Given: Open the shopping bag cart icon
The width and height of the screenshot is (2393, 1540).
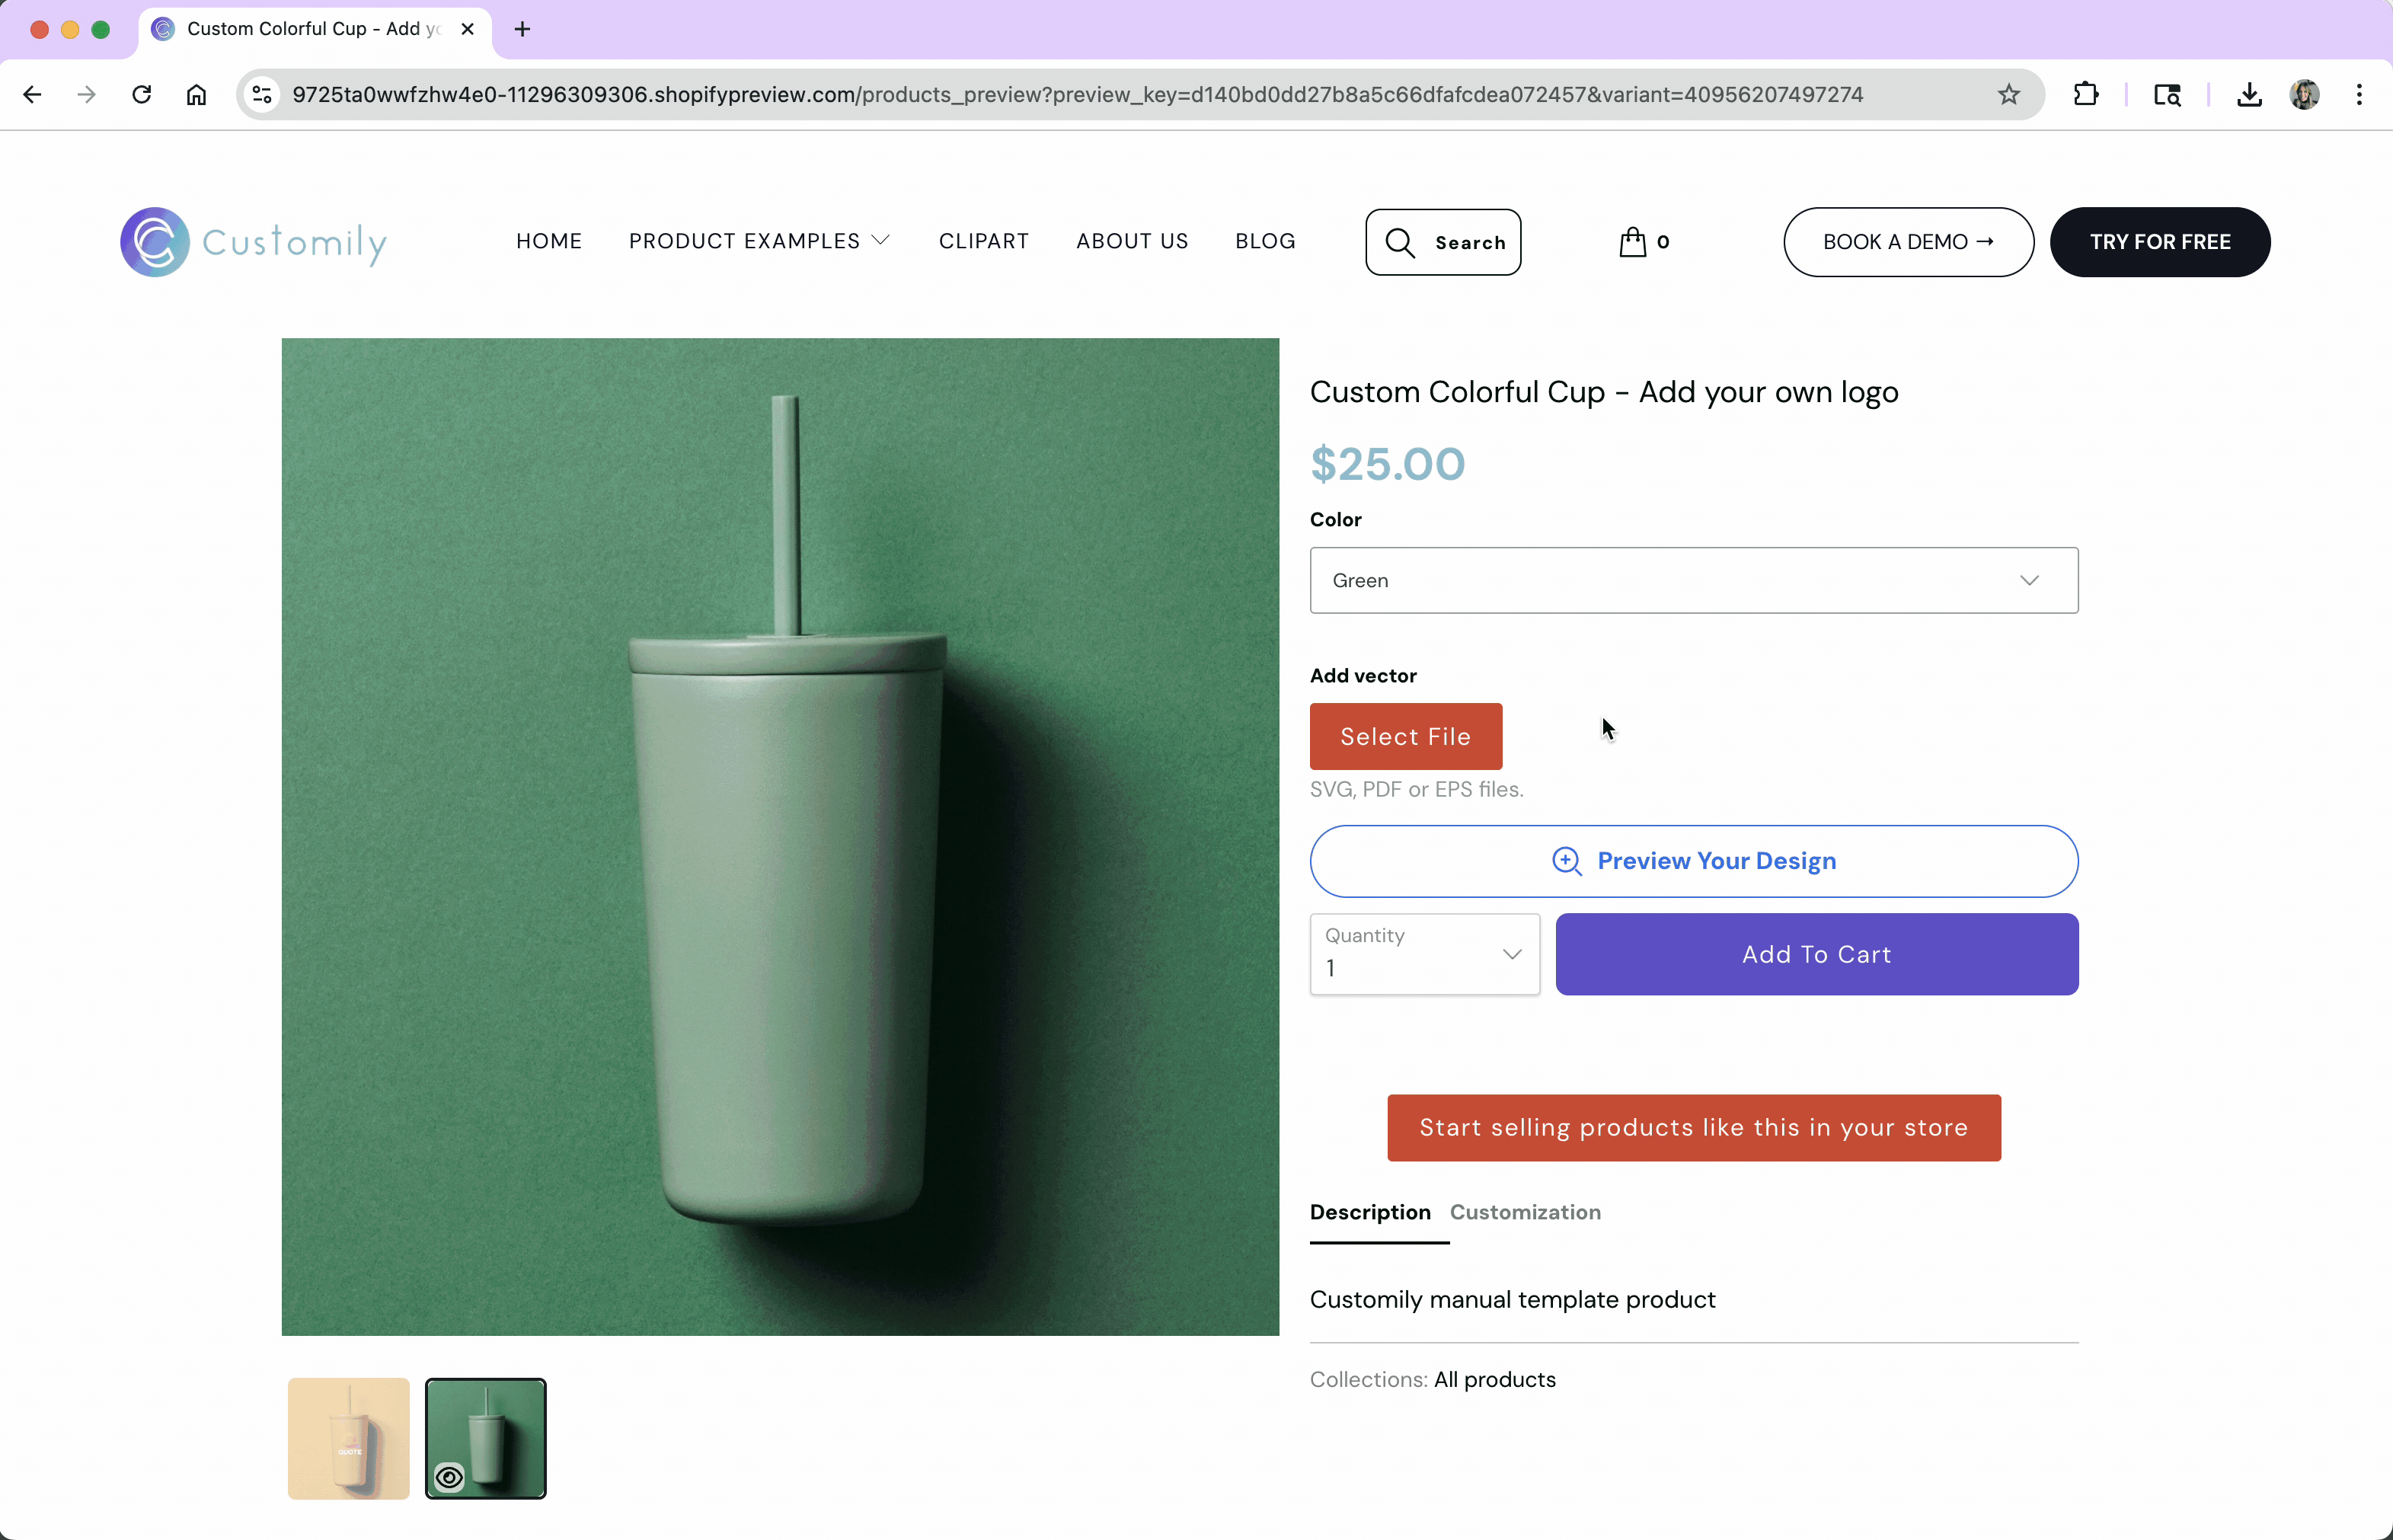Looking at the screenshot, I should (x=1632, y=242).
